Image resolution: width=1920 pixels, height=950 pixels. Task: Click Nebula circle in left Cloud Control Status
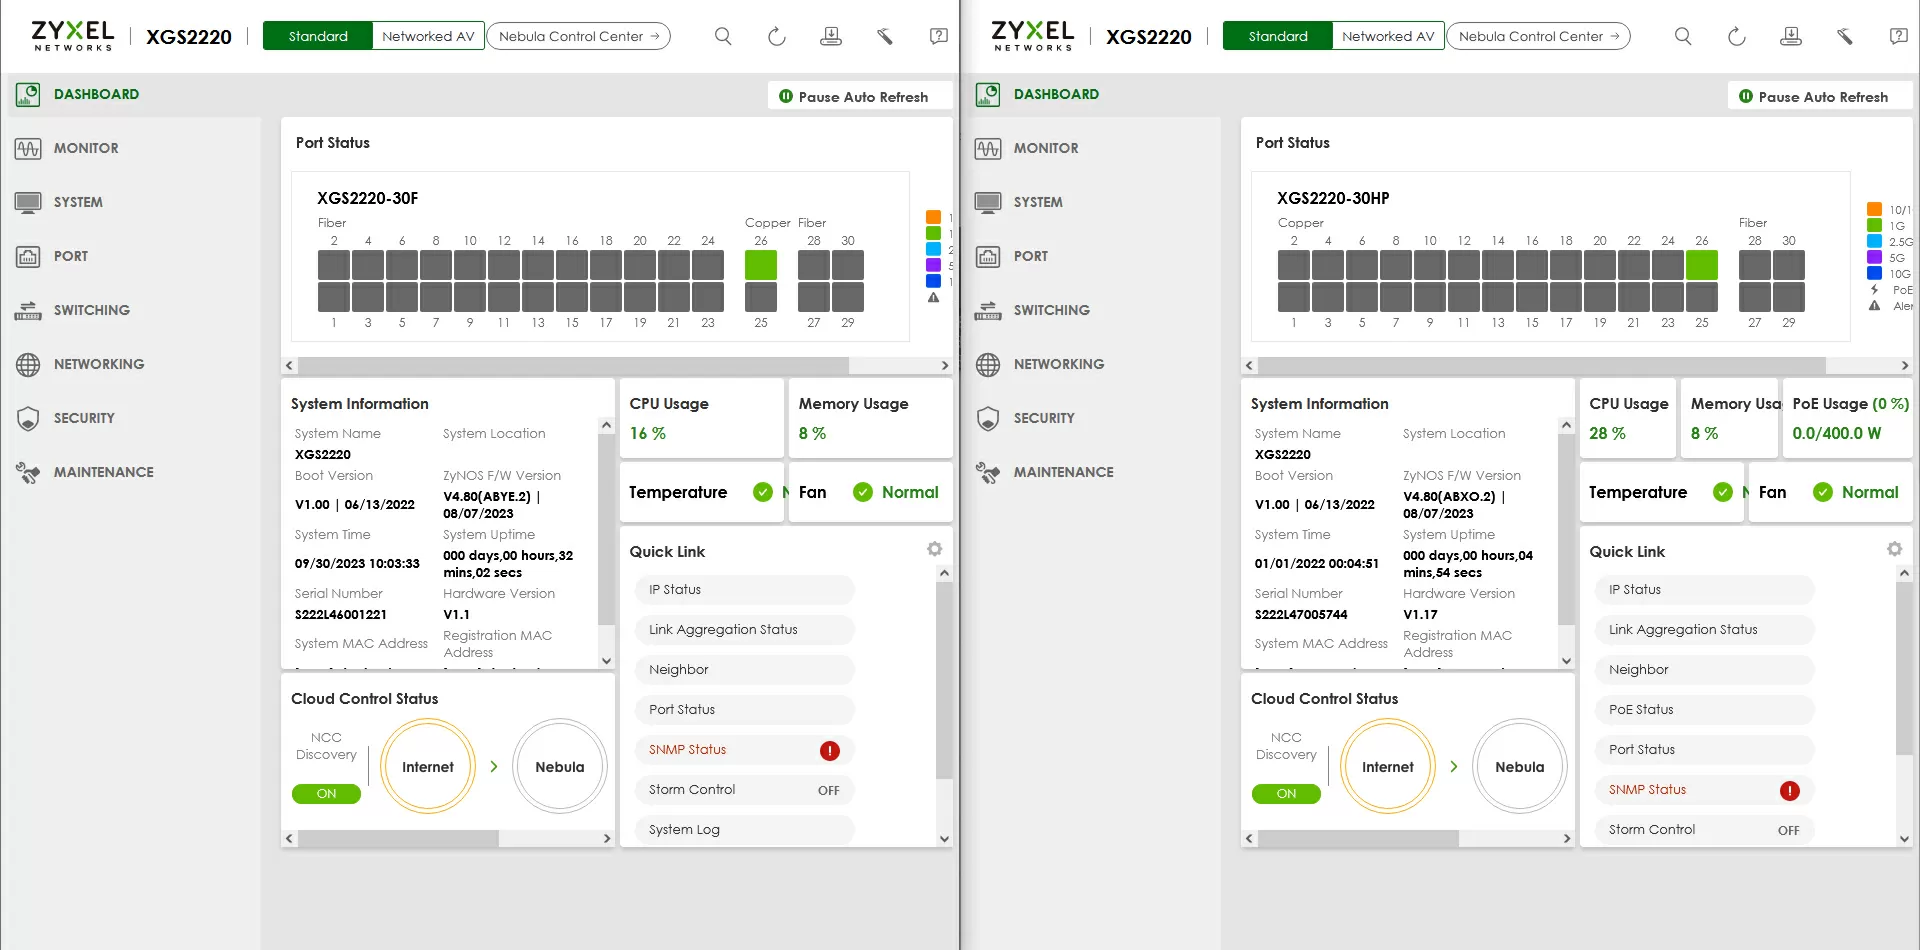click(x=560, y=767)
